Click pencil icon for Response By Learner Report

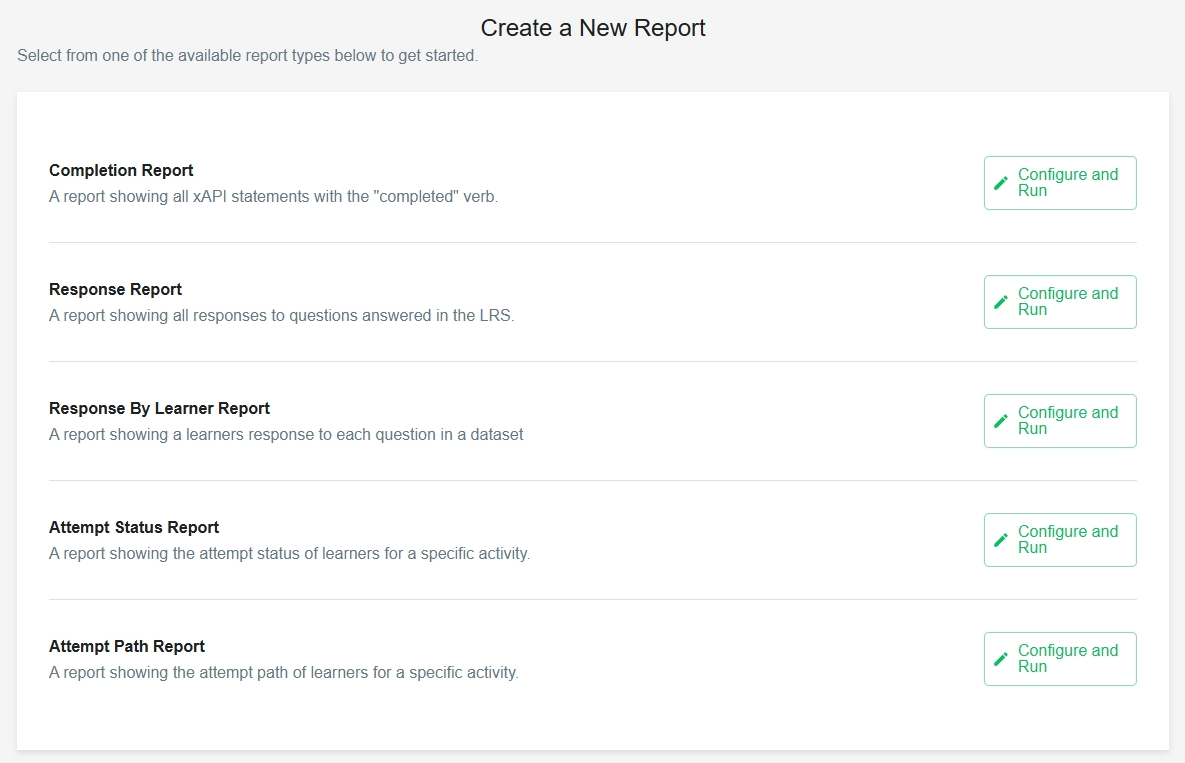[x=1001, y=421]
